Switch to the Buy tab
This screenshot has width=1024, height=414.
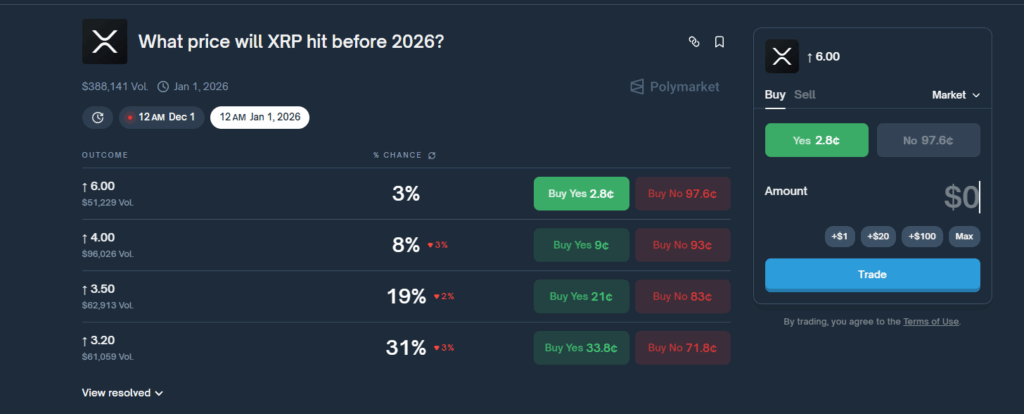click(x=774, y=95)
